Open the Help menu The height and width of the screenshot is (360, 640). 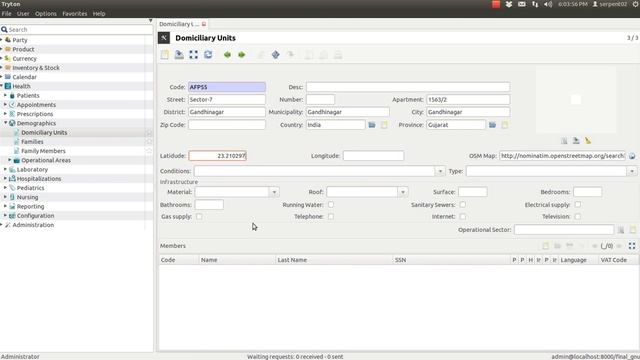pos(99,13)
